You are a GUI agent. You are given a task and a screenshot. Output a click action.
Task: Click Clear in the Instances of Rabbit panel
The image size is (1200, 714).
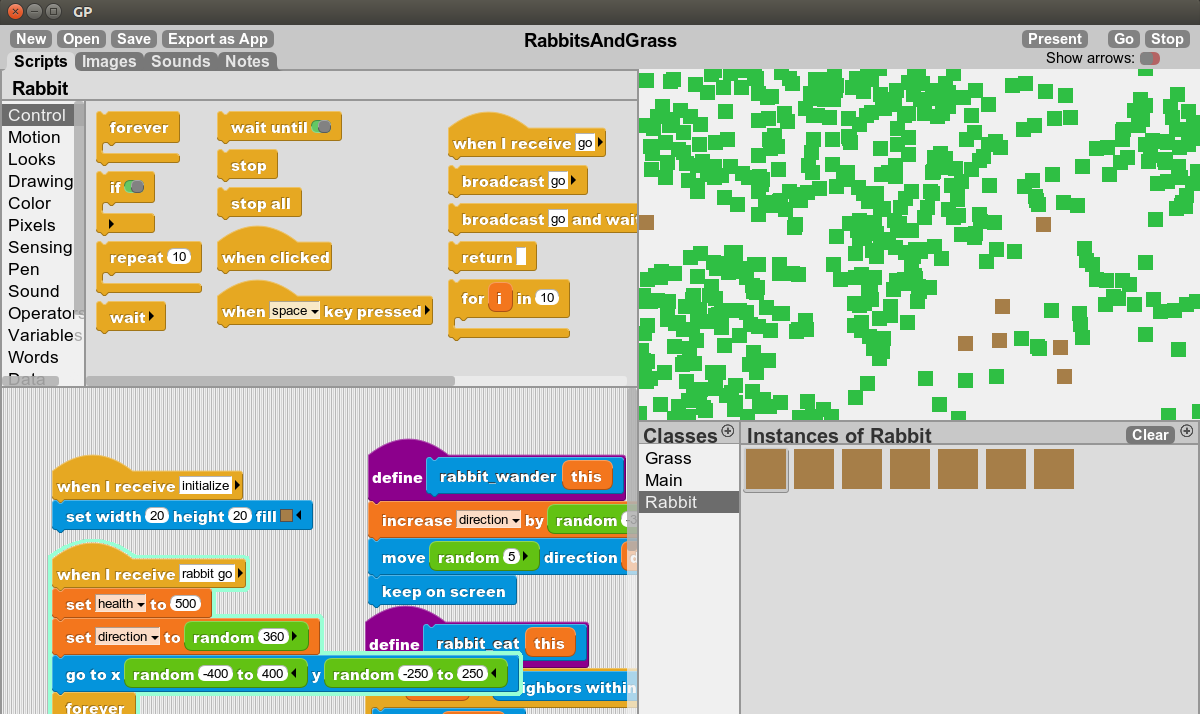(1148, 434)
